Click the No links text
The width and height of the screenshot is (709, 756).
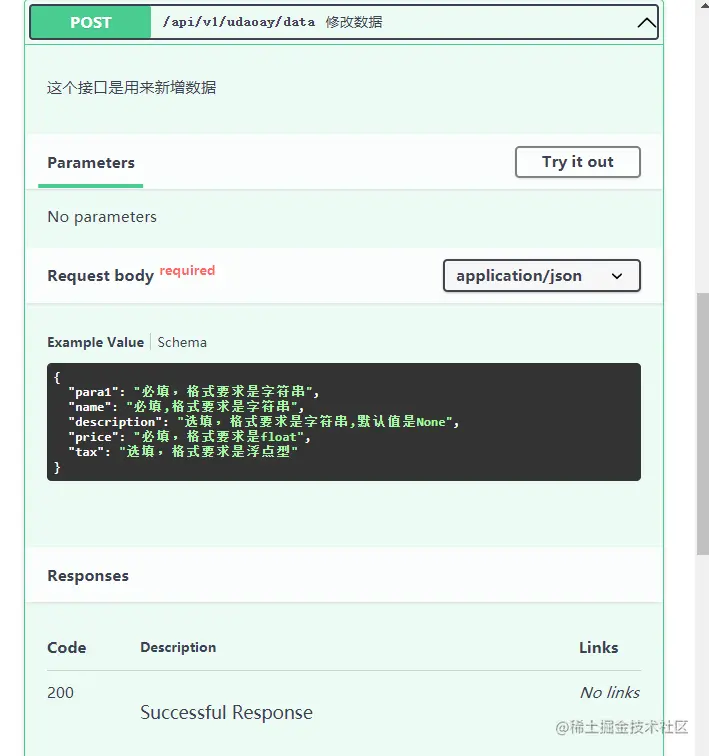coord(610,693)
